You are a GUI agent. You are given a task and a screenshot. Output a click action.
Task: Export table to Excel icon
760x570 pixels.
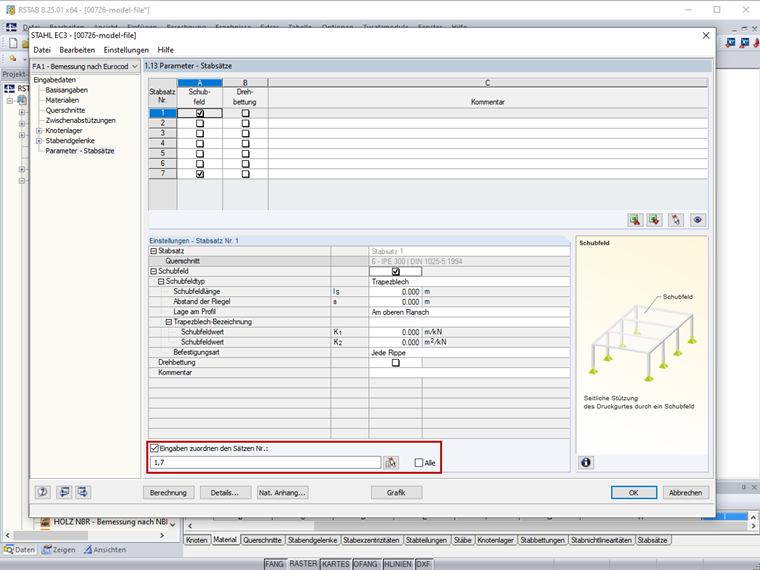pyautogui.click(x=635, y=220)
